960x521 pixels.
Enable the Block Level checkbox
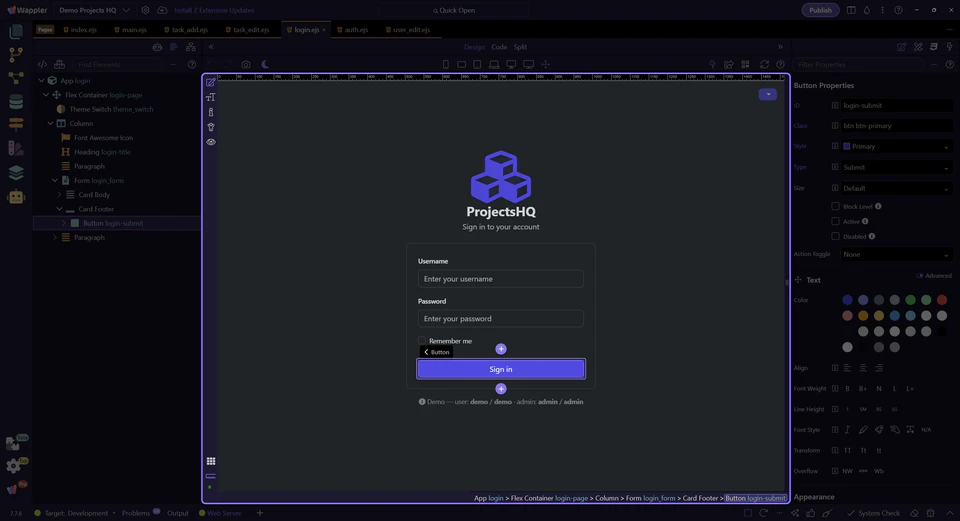[835, 206]
